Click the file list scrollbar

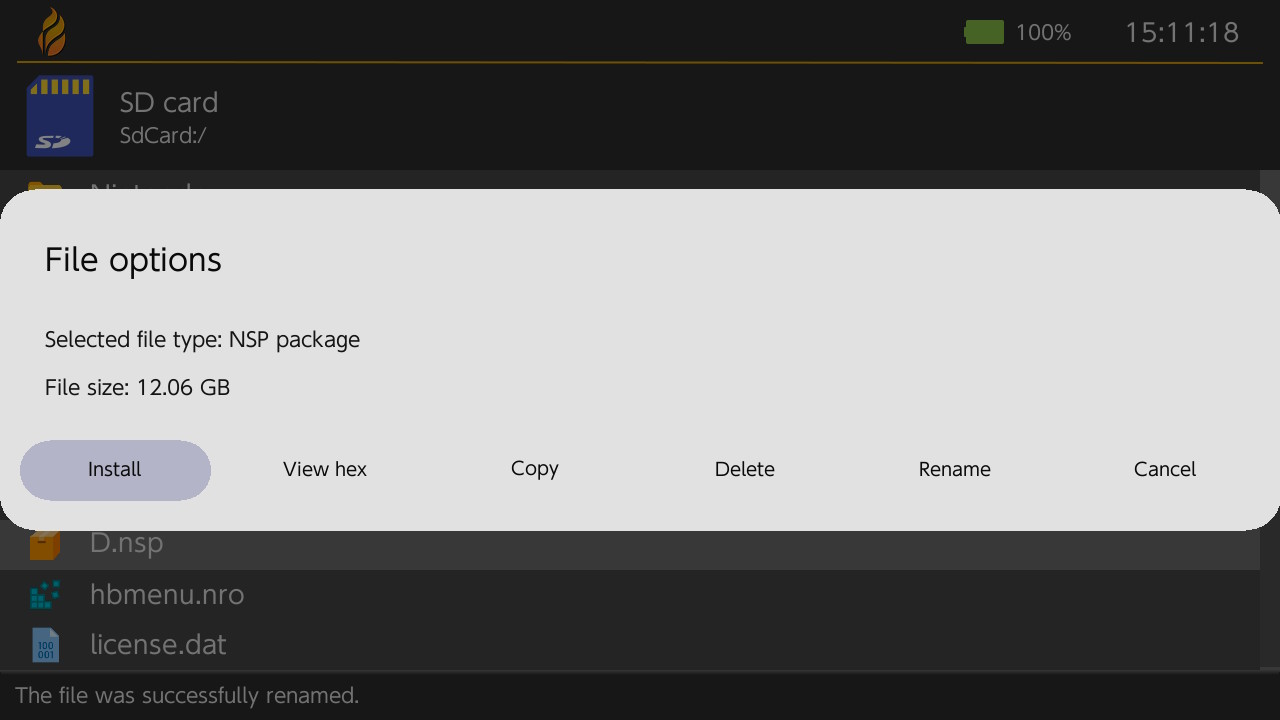click(x=1270, y=600)
